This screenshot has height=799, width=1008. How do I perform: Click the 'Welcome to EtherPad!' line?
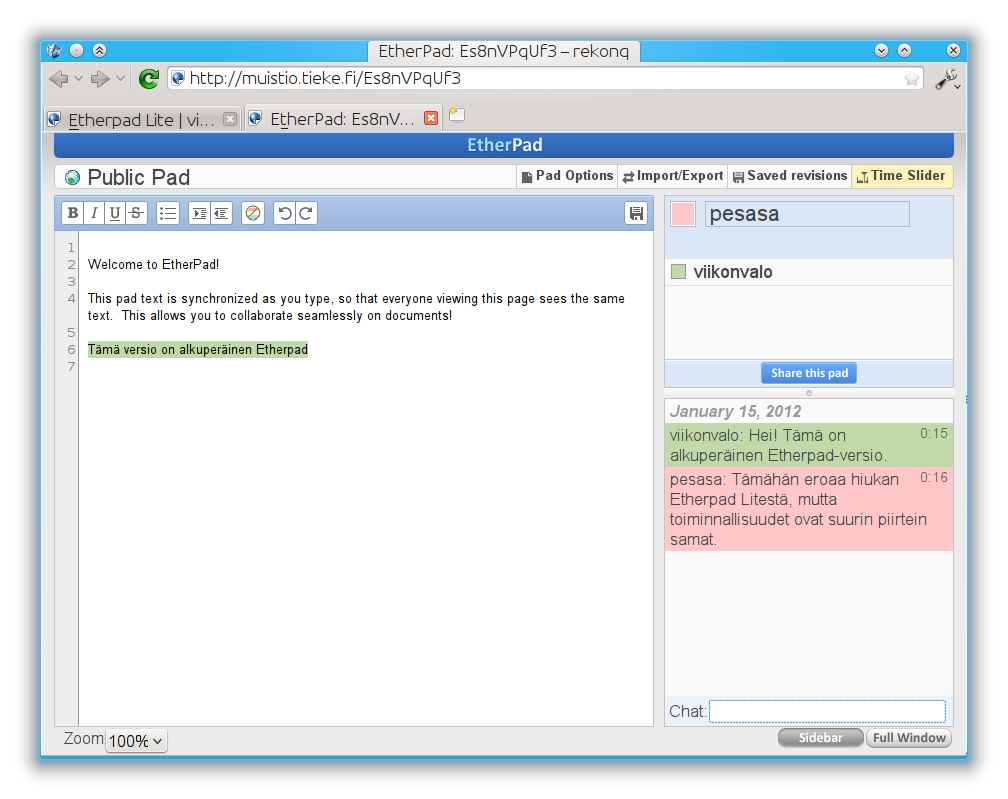click(x=154, y=264)
